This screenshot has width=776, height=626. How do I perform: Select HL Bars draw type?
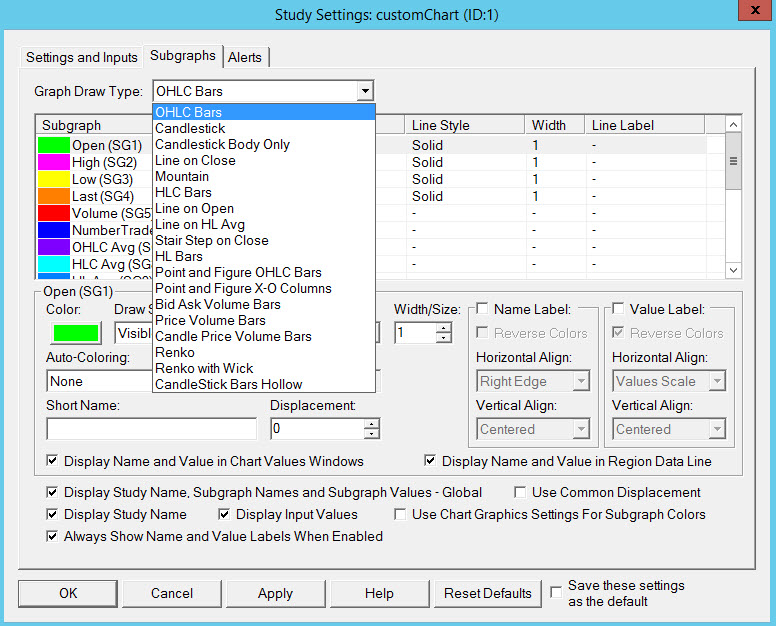pos(264,256)
